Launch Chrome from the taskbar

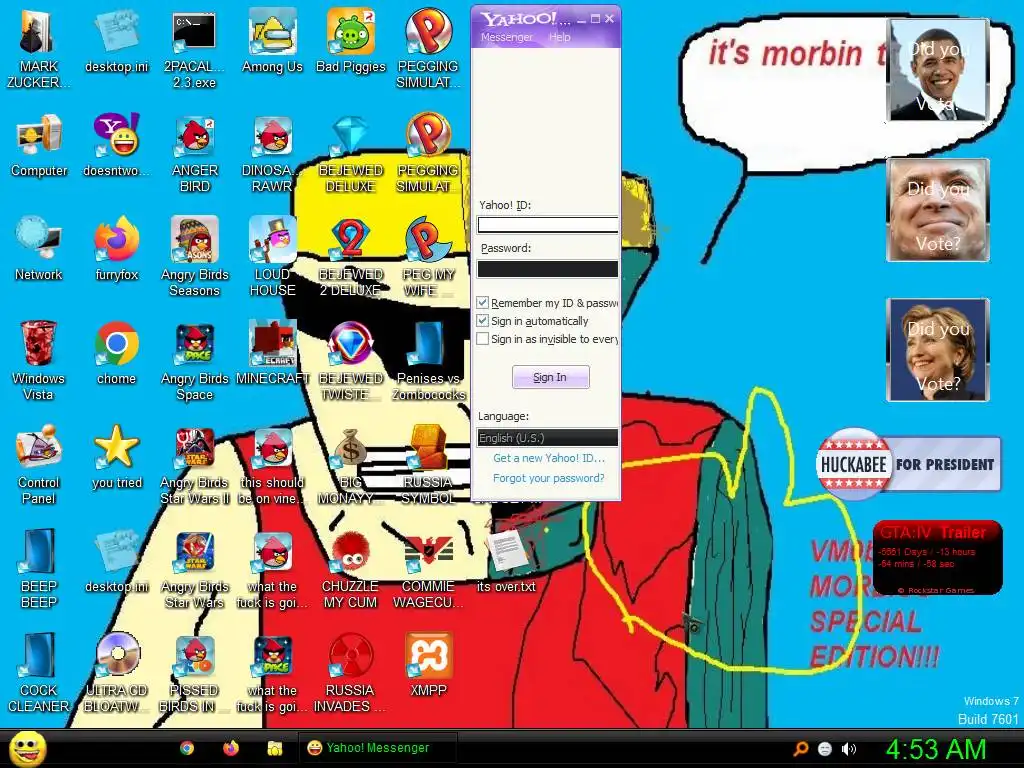187,748
